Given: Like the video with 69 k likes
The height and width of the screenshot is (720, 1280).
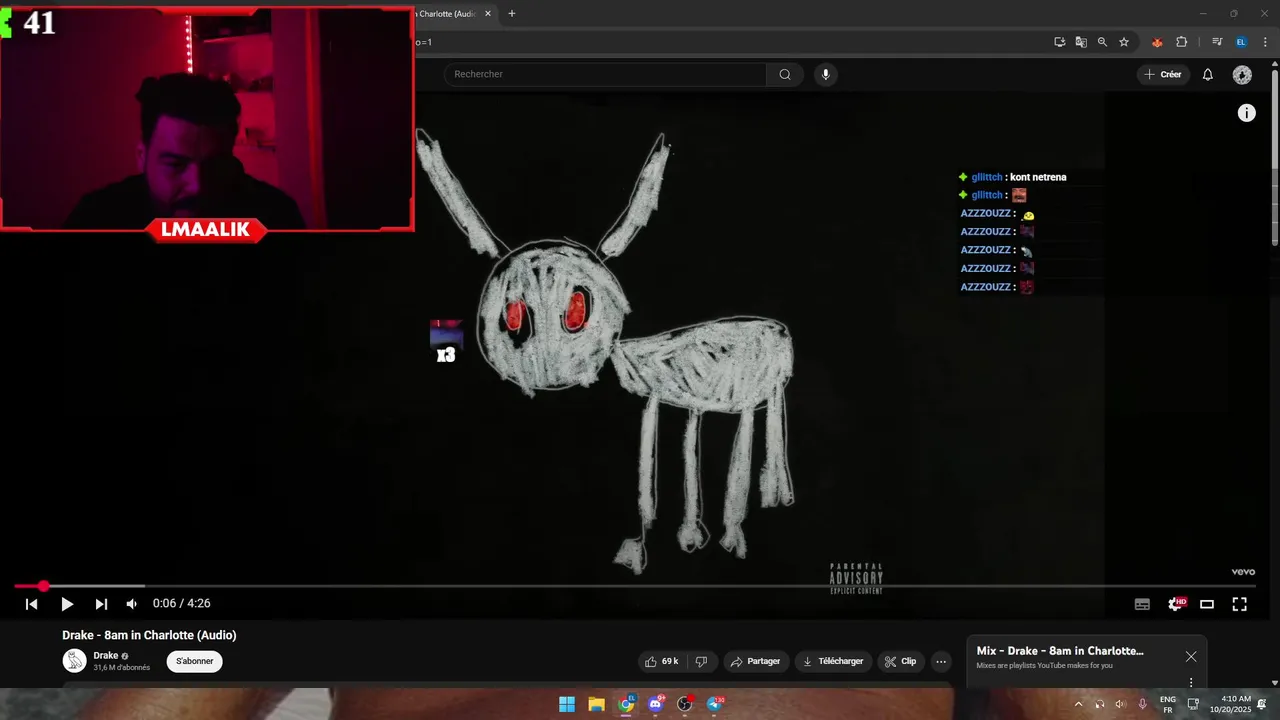Looking at the screenshot, I should point(661,661).
